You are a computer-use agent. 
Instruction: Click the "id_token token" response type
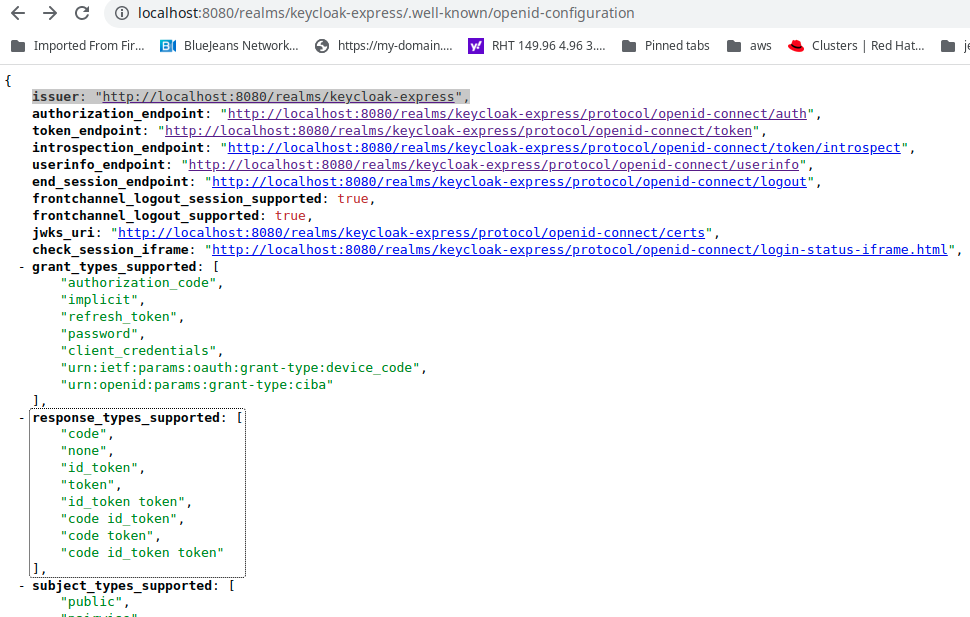[x=122, y=502]
